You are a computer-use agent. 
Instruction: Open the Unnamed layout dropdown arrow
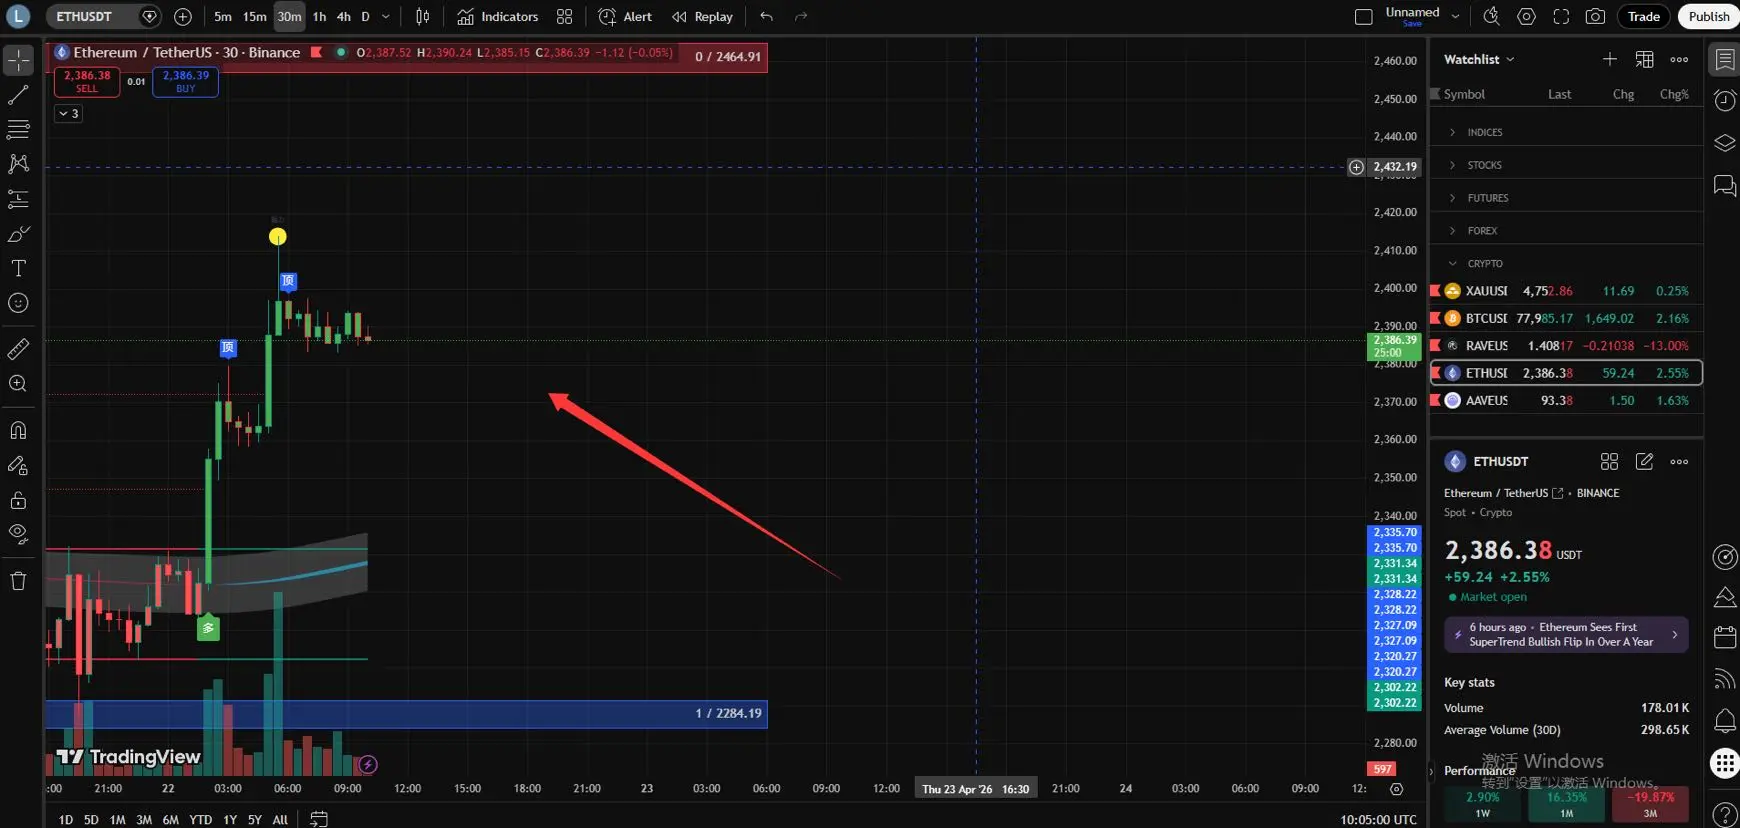click(1455, 17)
